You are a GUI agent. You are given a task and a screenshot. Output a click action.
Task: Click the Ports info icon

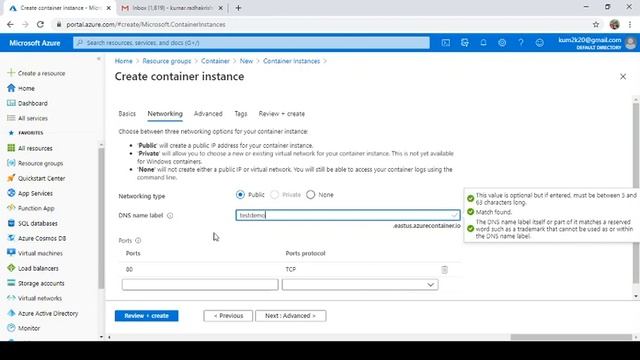pos(138,240)
